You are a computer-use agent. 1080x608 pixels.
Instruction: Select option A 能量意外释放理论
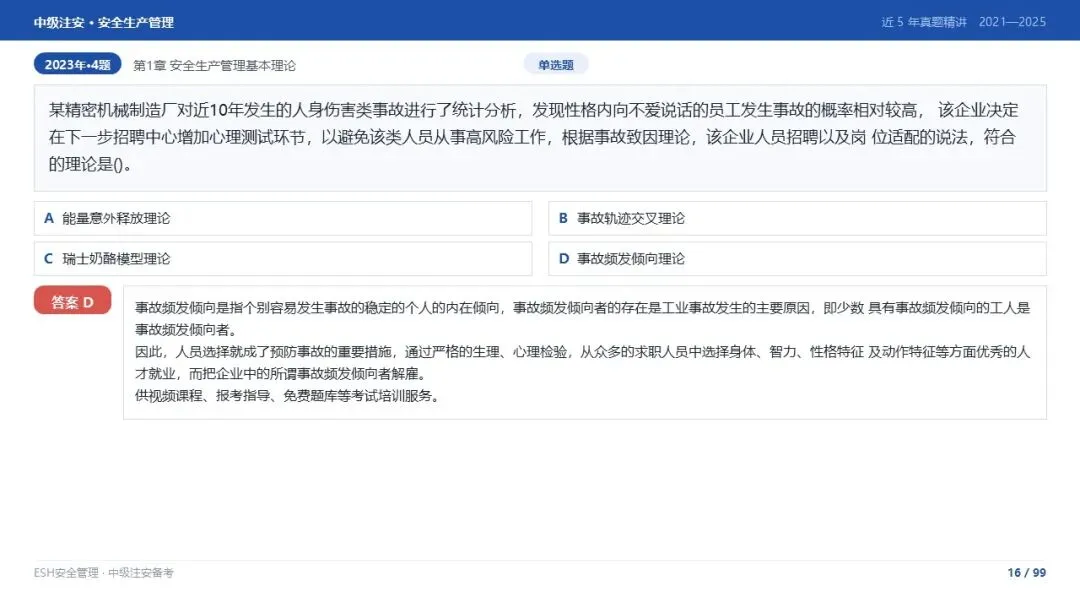[x=283, y=218]
